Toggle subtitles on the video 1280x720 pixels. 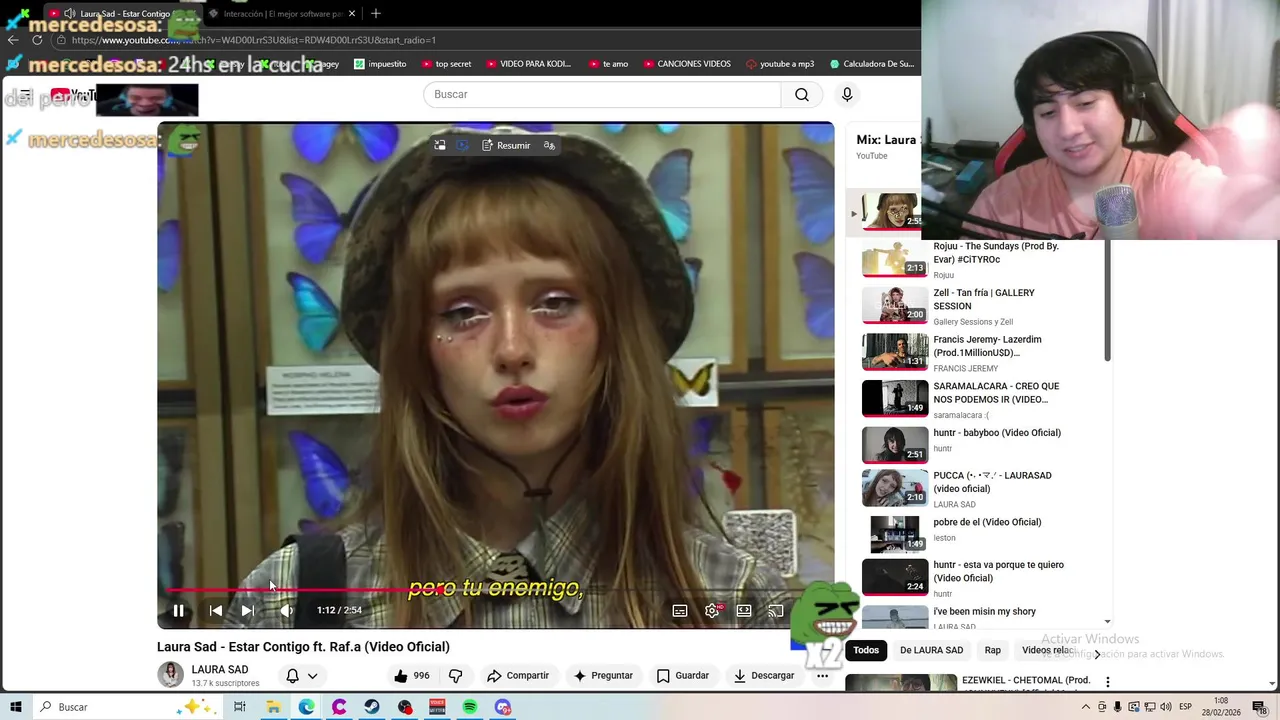tap(680, 610)
